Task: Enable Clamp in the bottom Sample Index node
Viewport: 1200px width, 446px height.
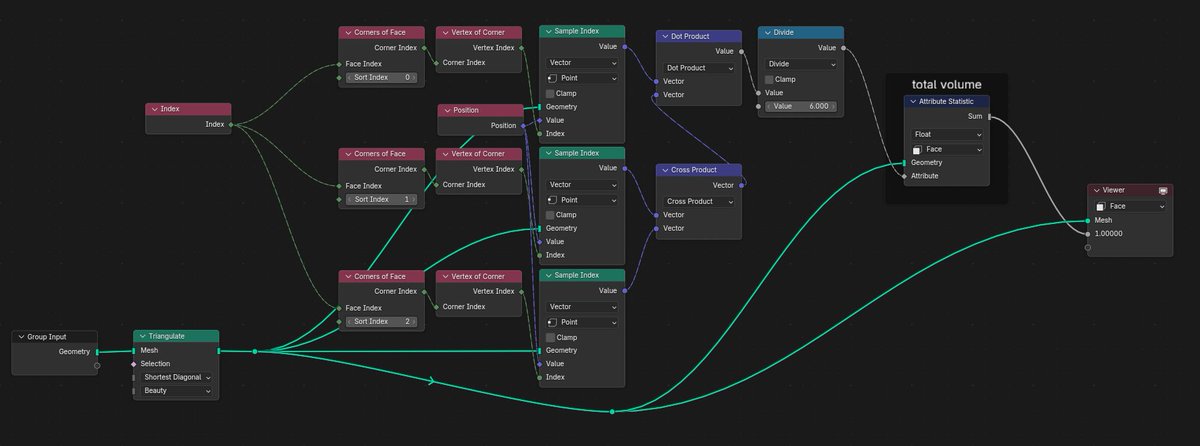Action: pos(551,337)
